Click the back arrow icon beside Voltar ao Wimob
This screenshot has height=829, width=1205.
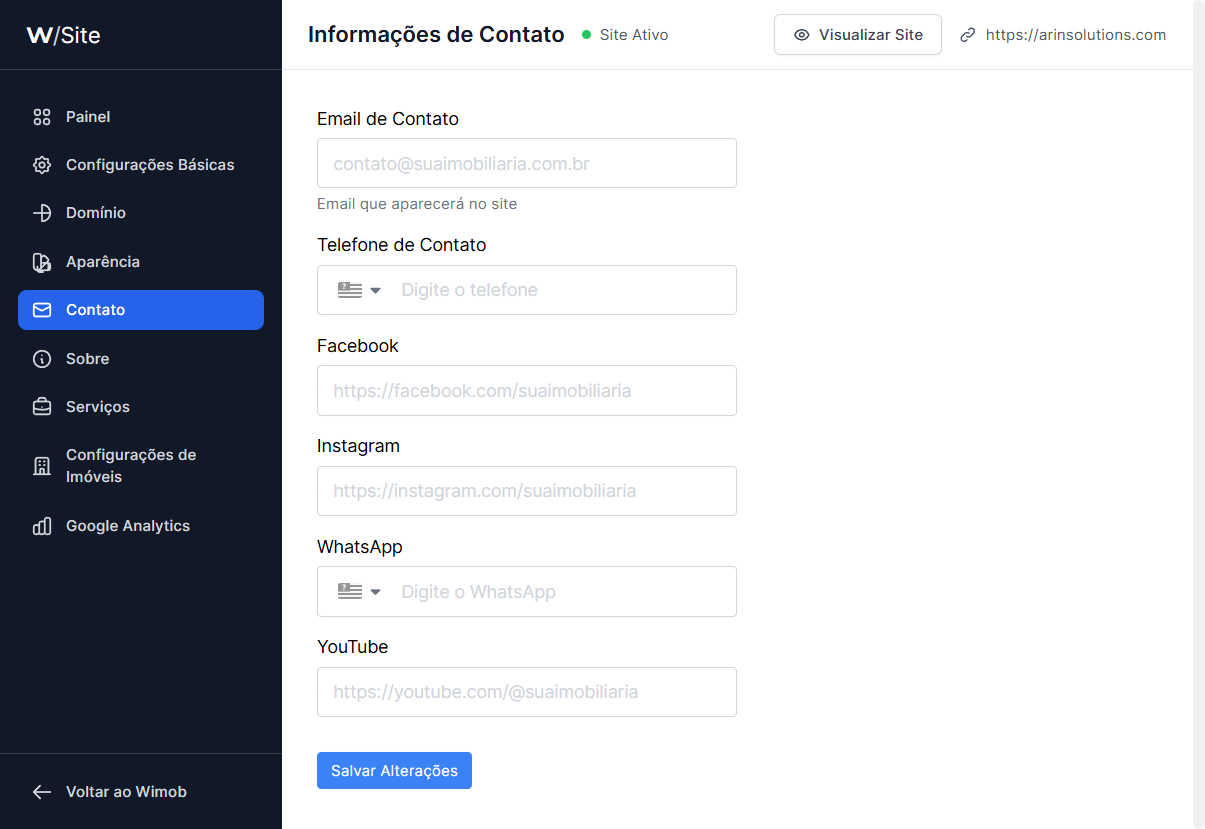click(42, 792)
